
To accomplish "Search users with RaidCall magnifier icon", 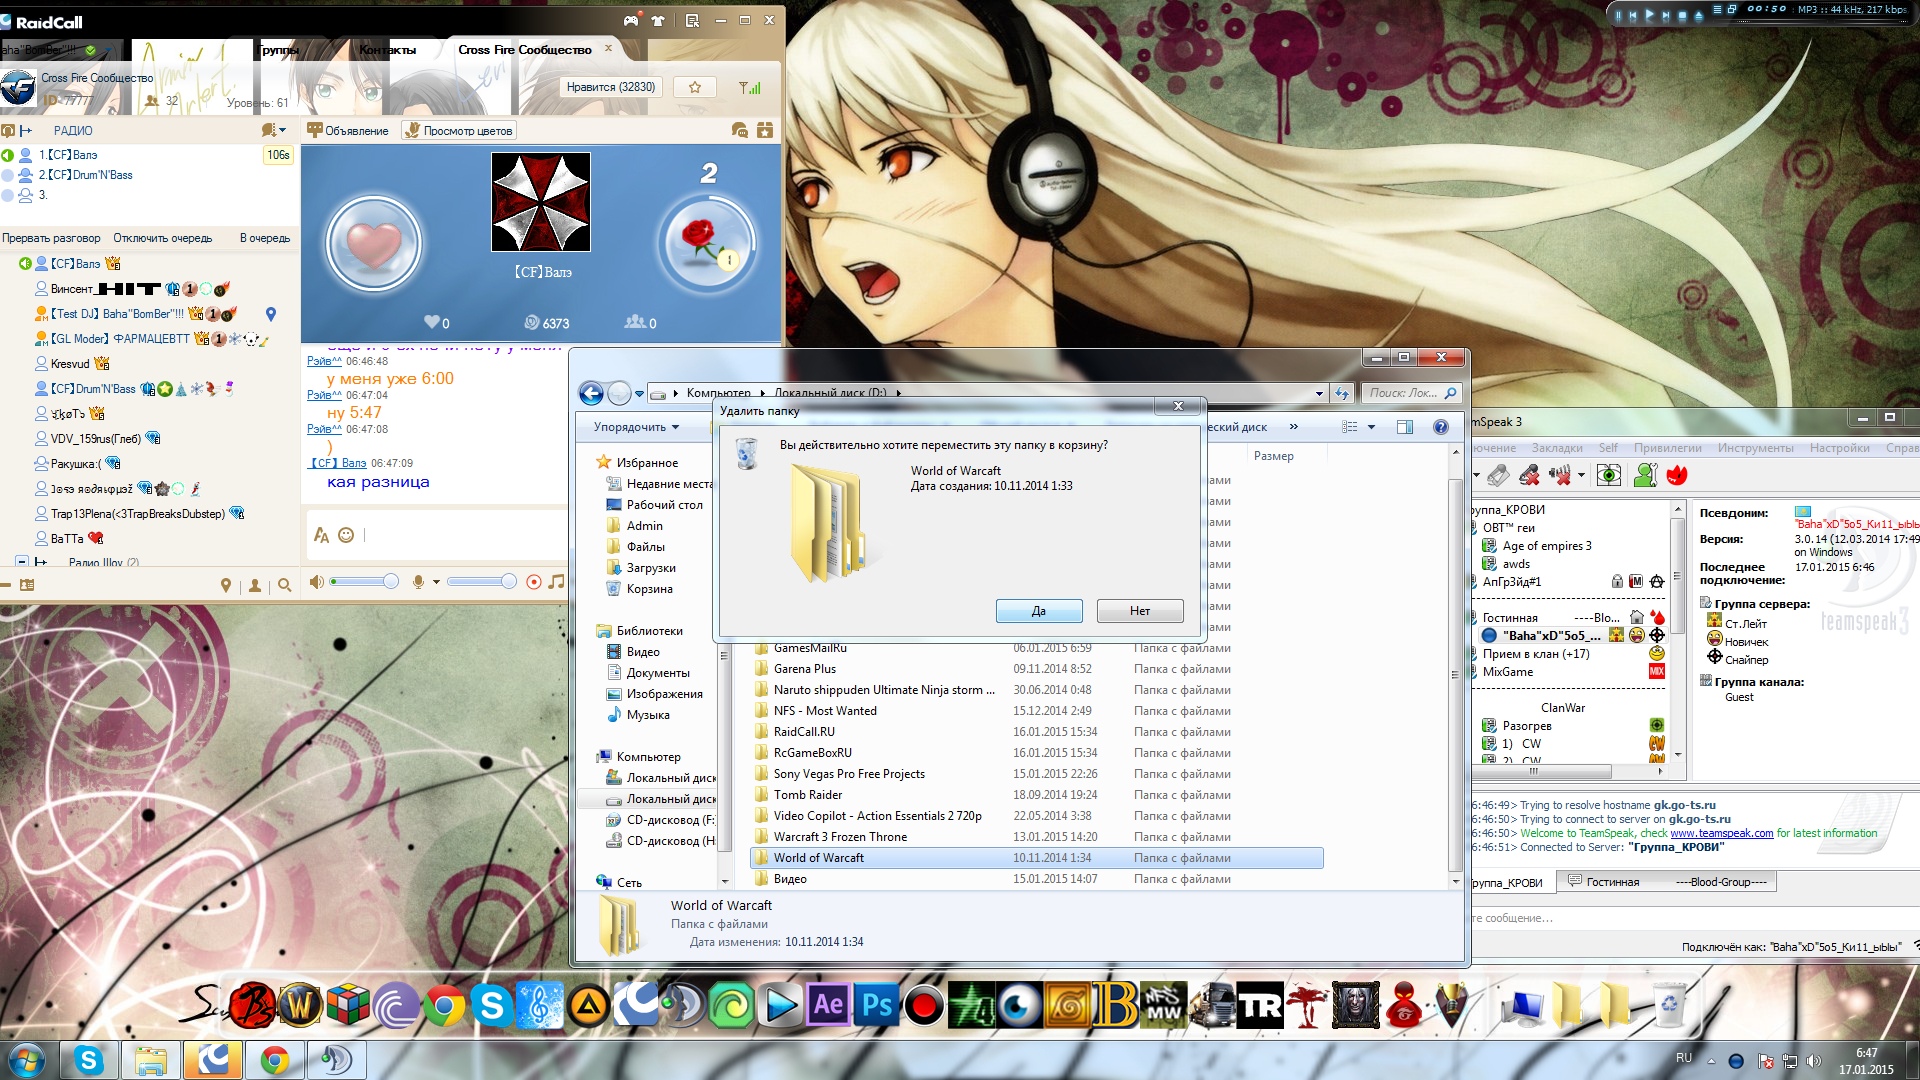I will pos(285,586).
